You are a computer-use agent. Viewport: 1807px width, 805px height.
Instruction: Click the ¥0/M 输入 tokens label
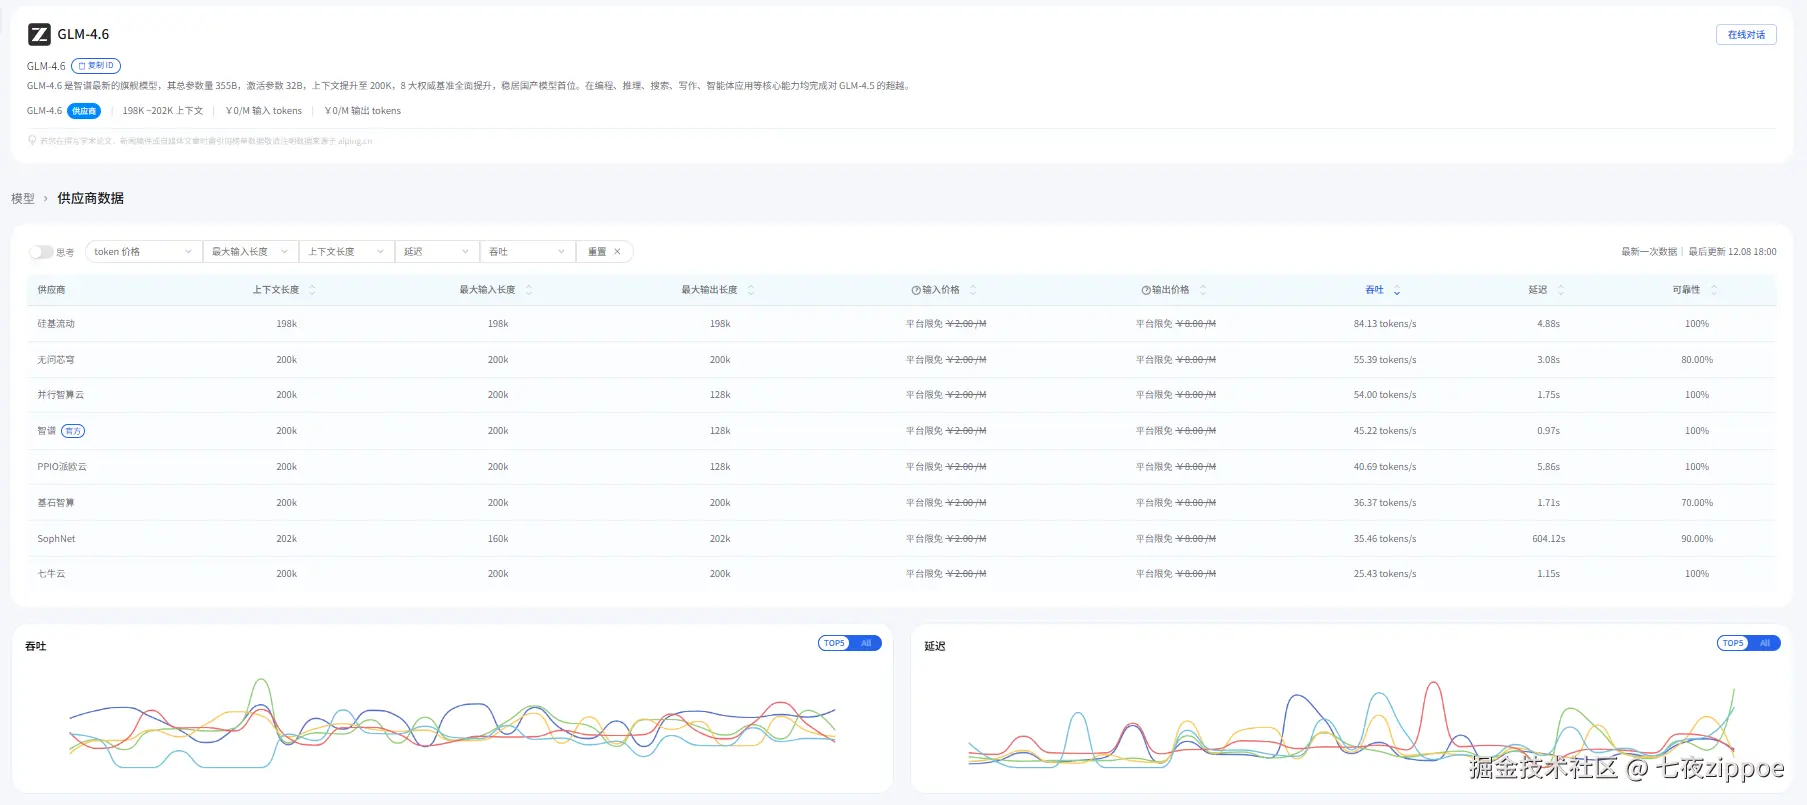click(264, 111)
